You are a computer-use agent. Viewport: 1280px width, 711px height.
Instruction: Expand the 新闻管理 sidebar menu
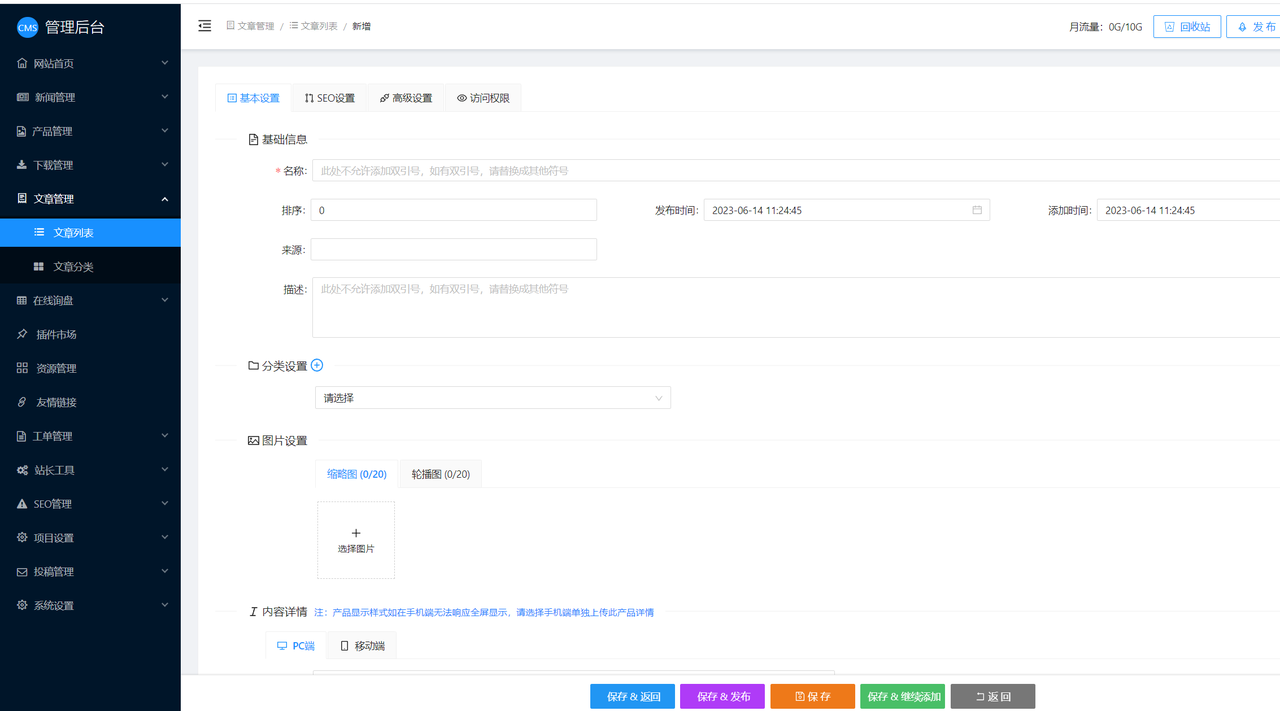tap(62, 96)
